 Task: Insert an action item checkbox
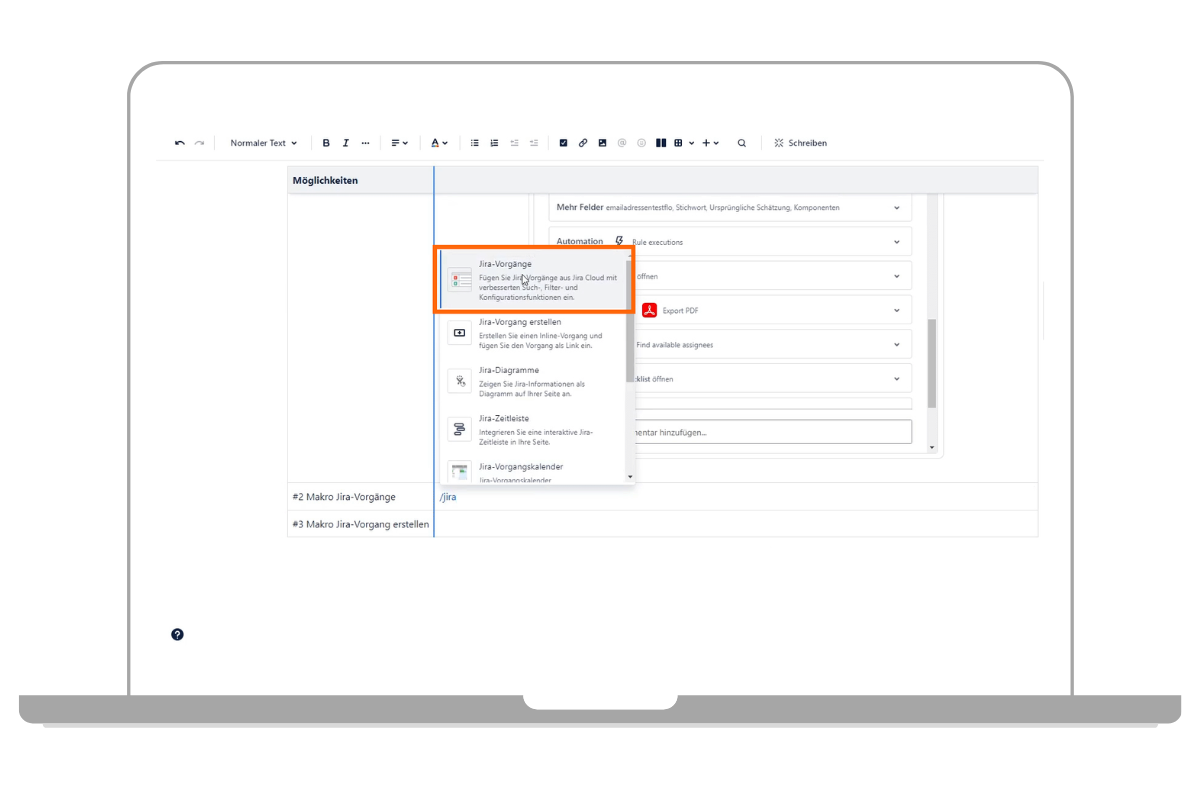(x=563, y=143)
